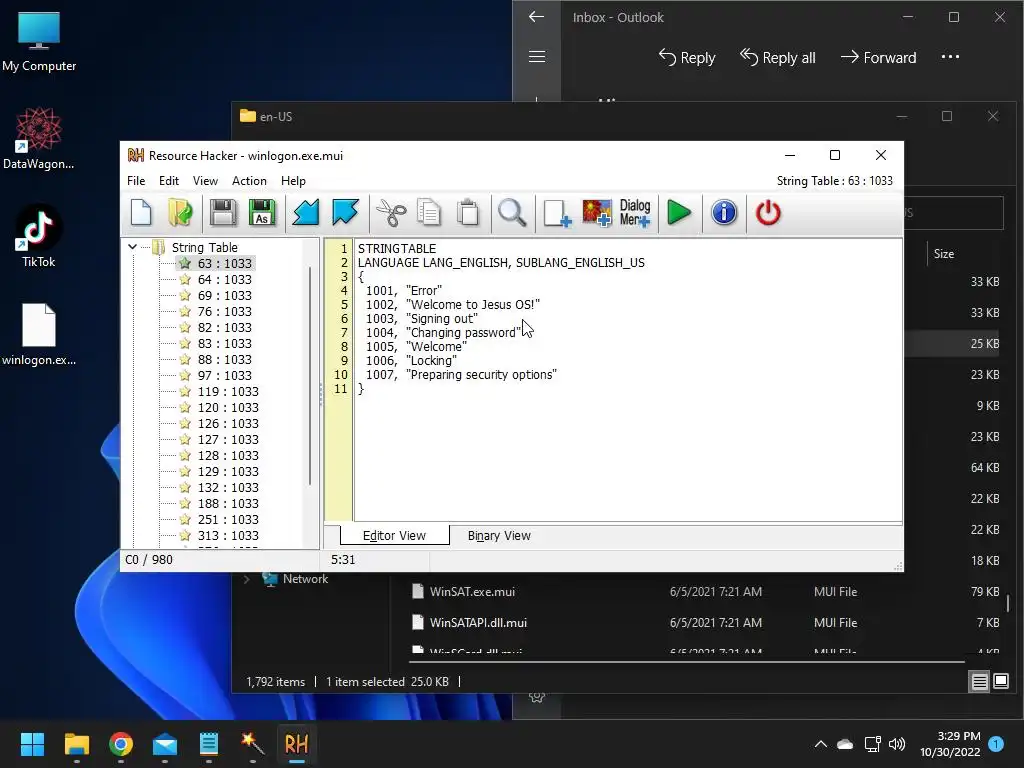This screenshot has width=1024, height=768.
Task: Select tree entry 132 : 1033
Action: point(228,487)
